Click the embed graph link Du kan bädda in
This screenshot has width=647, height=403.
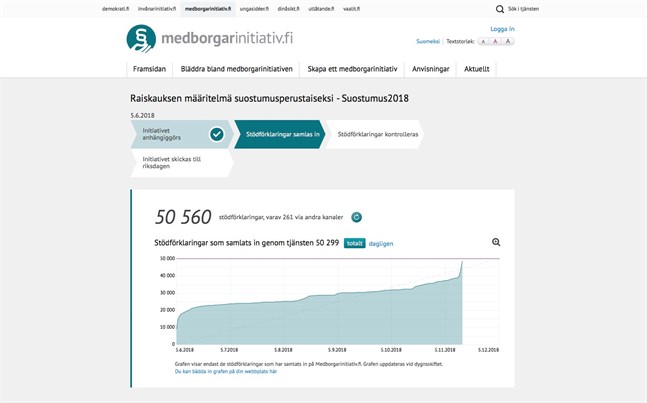tap(226, 371)
